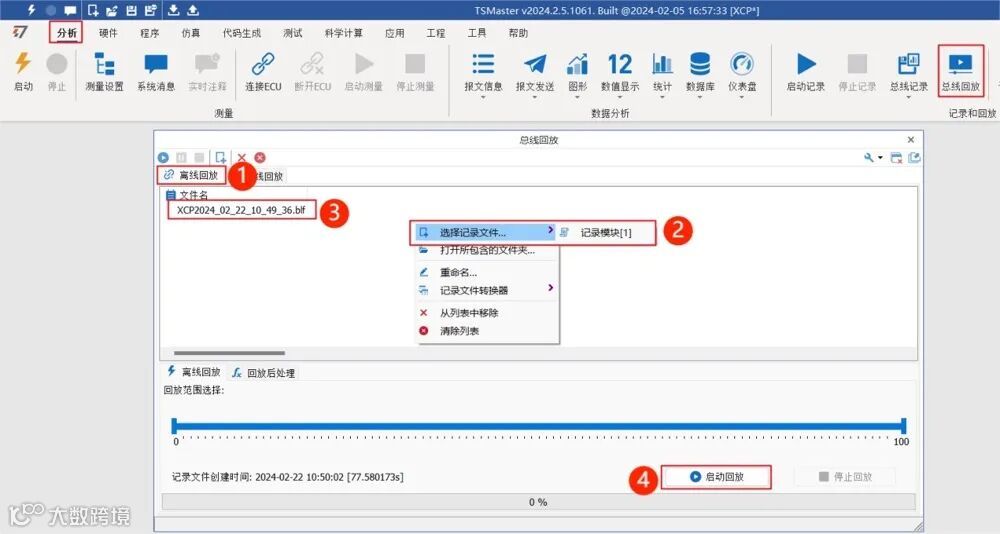Open the 仪表盘 dashboard gauge

click(742, 71)
